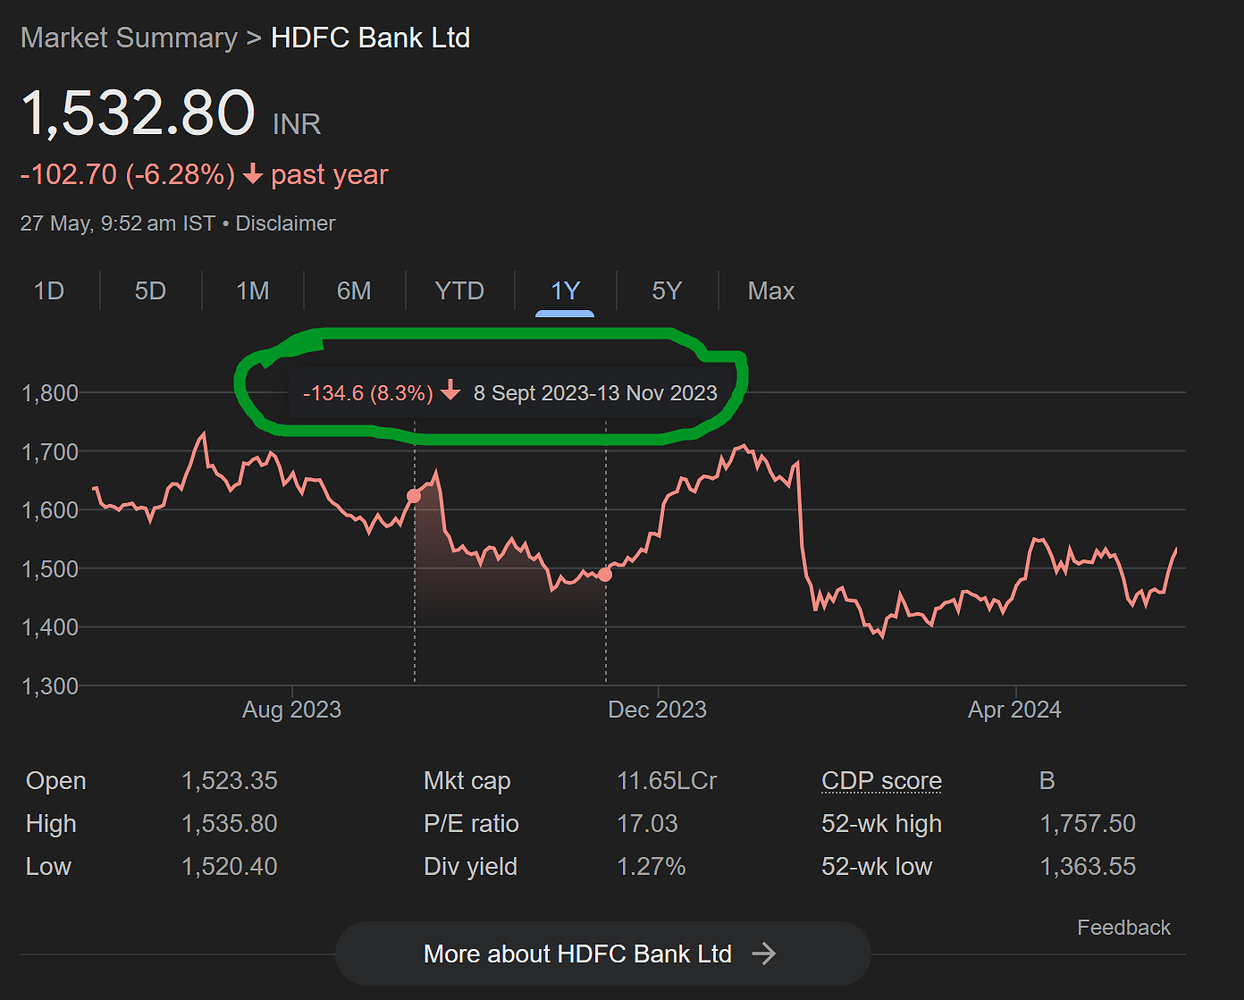
Task: Switch to the 1D time range tab
Action: pyautogui.click(x=49, y=291)
